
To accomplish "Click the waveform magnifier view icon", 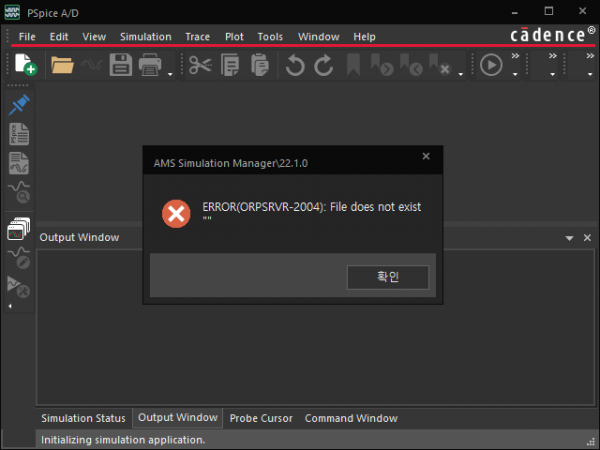I will click(x=19, y=192).
